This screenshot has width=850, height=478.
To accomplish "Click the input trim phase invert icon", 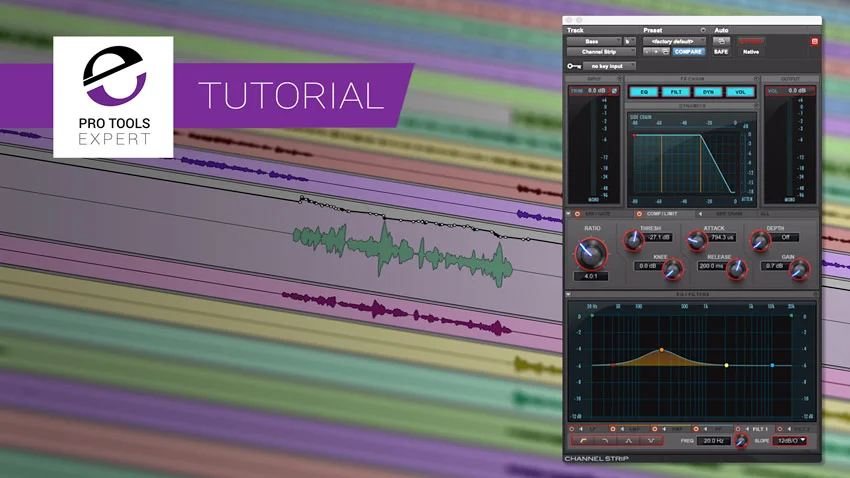I will [614, 91].
